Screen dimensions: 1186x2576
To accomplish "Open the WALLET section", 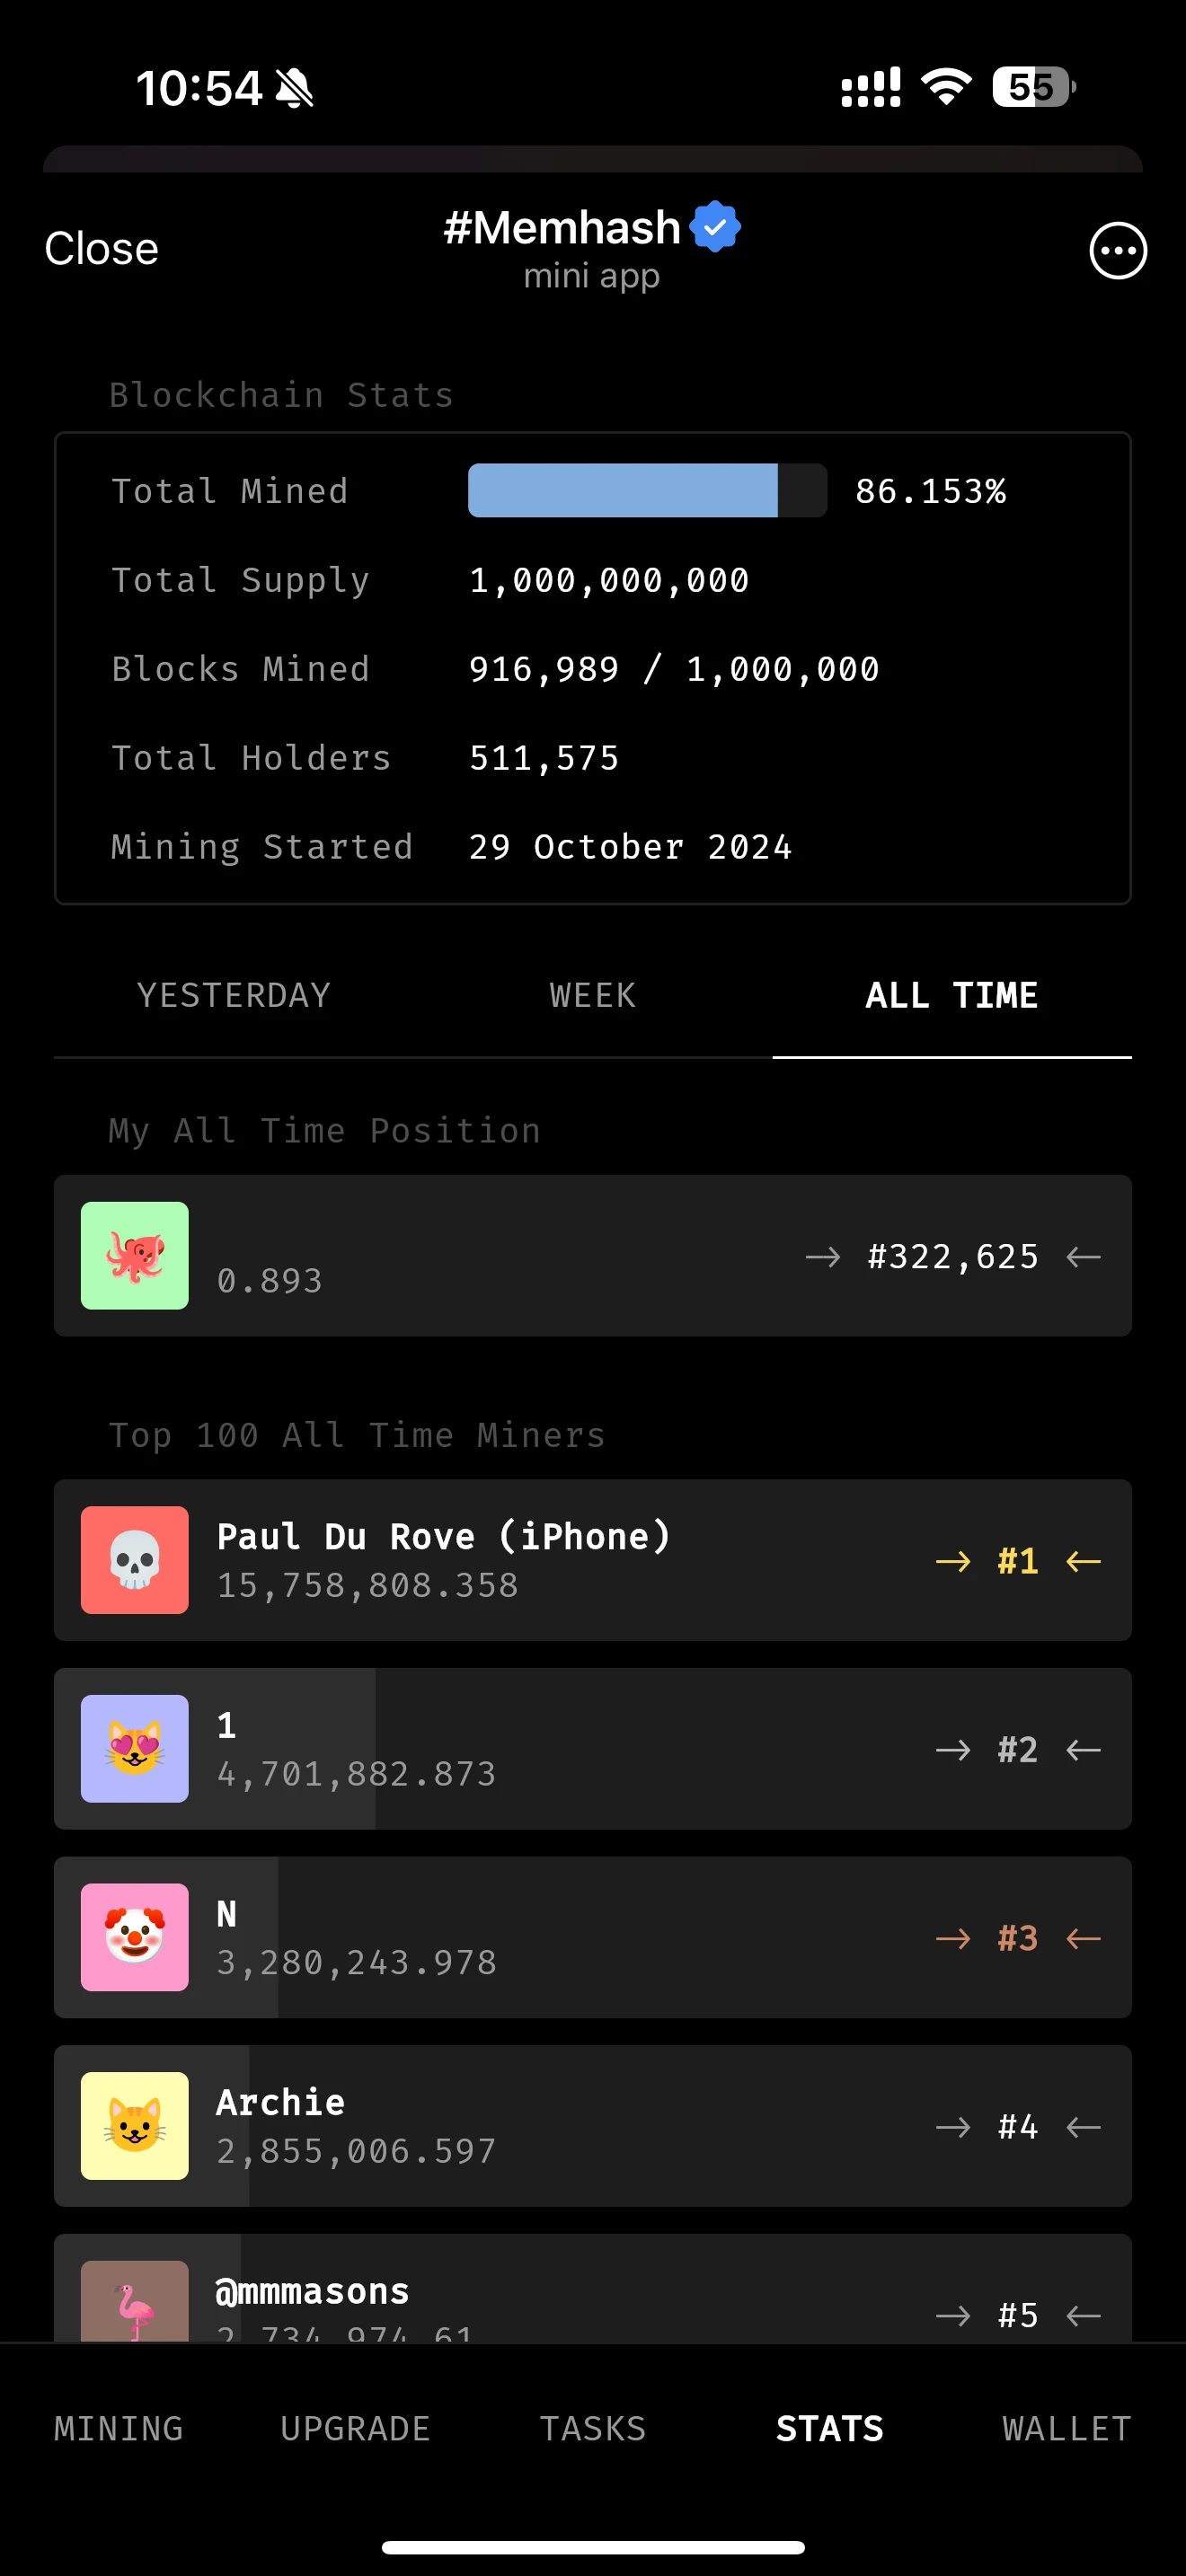I will tap(1067, 2428).
